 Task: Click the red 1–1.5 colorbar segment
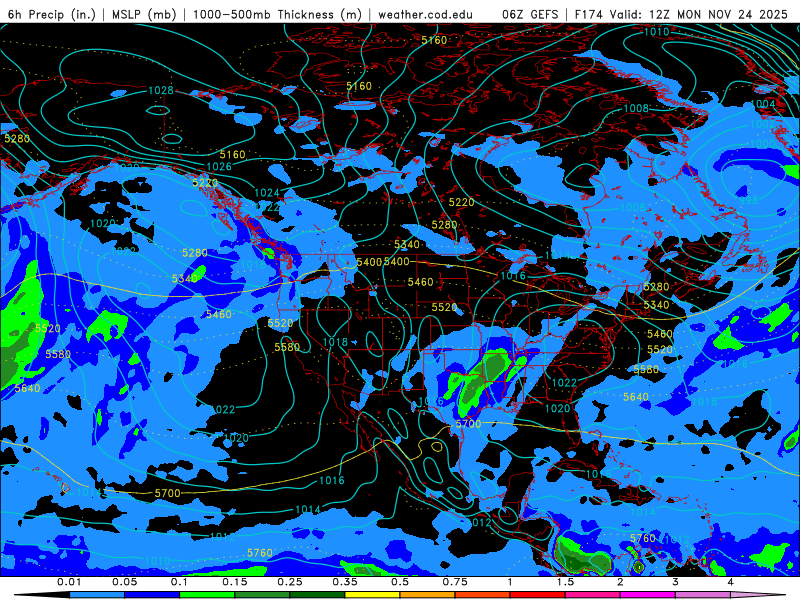[538, 595]
